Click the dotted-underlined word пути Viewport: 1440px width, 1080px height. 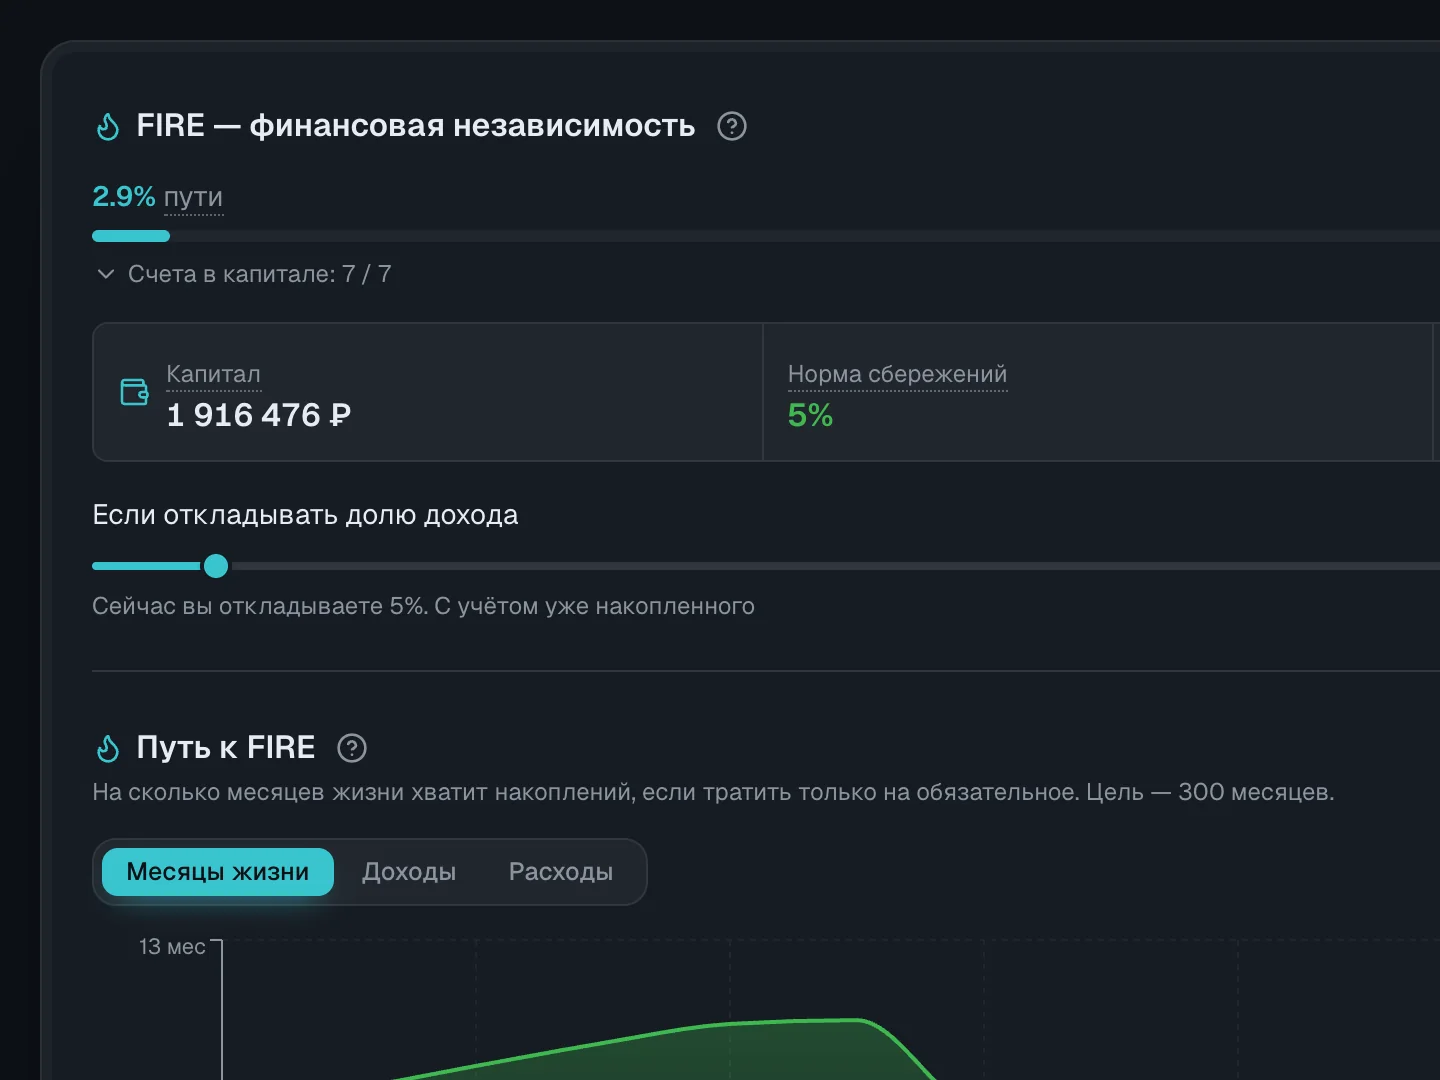coord(193,197)
